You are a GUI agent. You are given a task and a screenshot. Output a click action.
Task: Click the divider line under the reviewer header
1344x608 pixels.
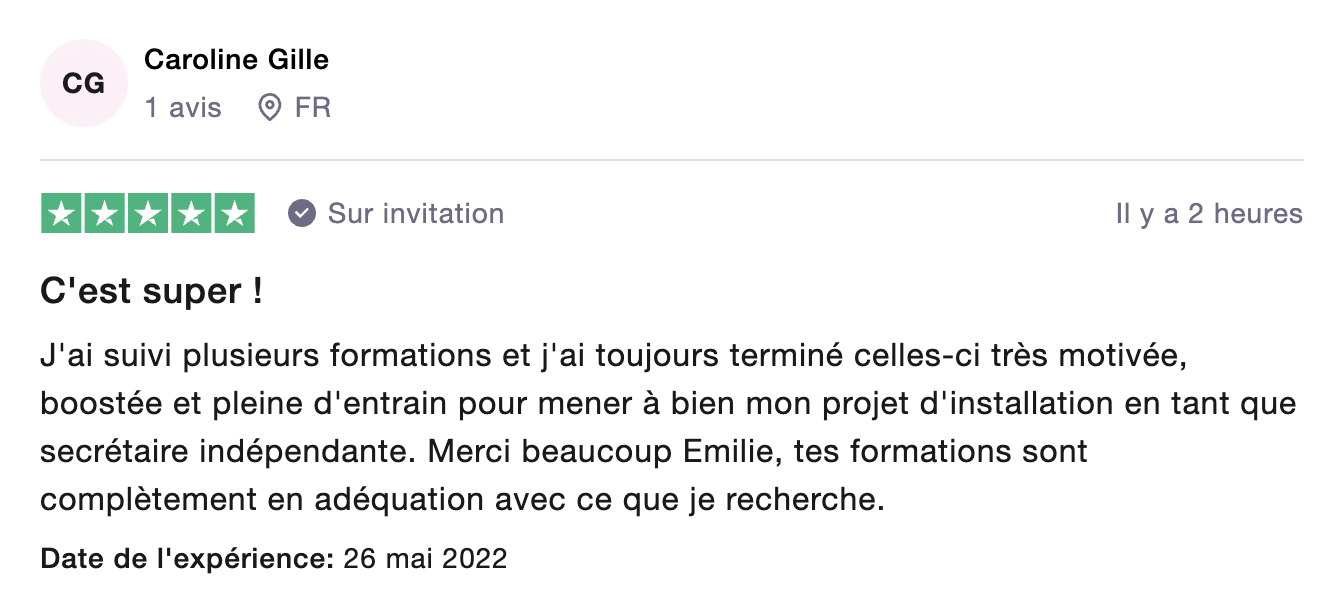coord(672,160)
